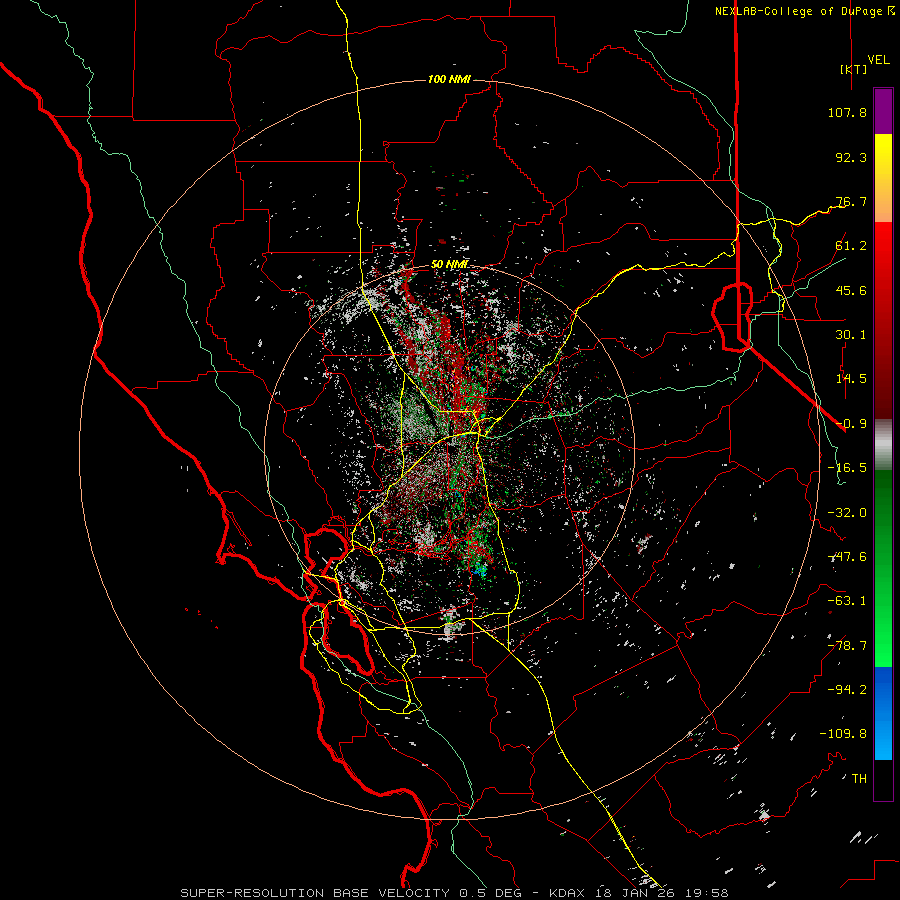
Task: Click the Super-Resolution Base Velocity caption
Action: 454,893
